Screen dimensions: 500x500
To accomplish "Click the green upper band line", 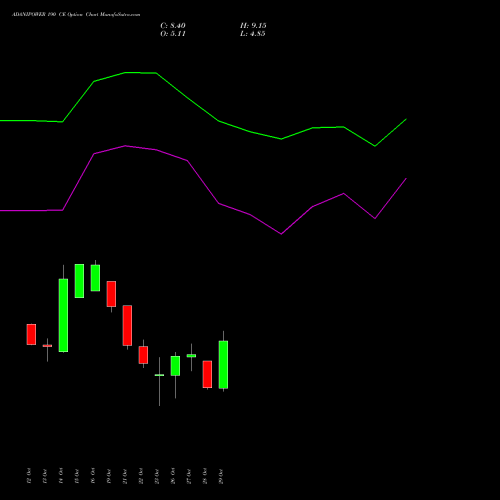I will click(187, 98).
